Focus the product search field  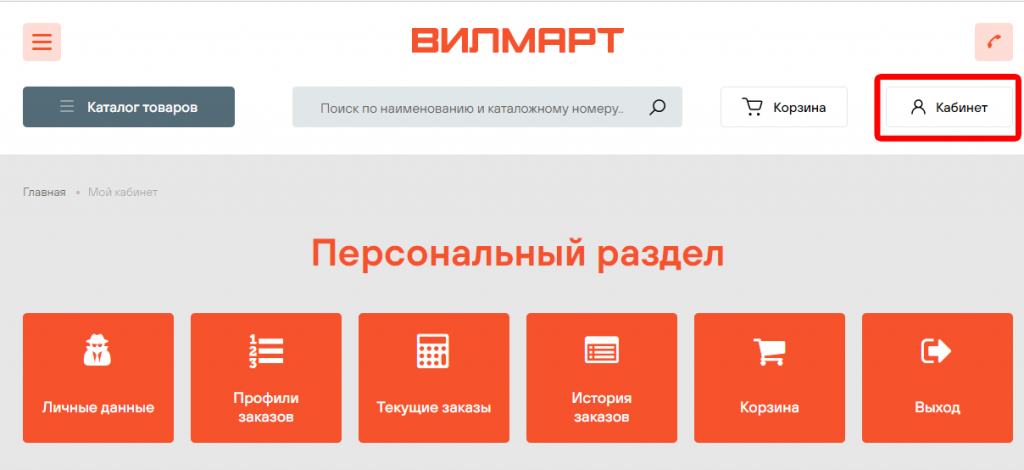(487, 107)
